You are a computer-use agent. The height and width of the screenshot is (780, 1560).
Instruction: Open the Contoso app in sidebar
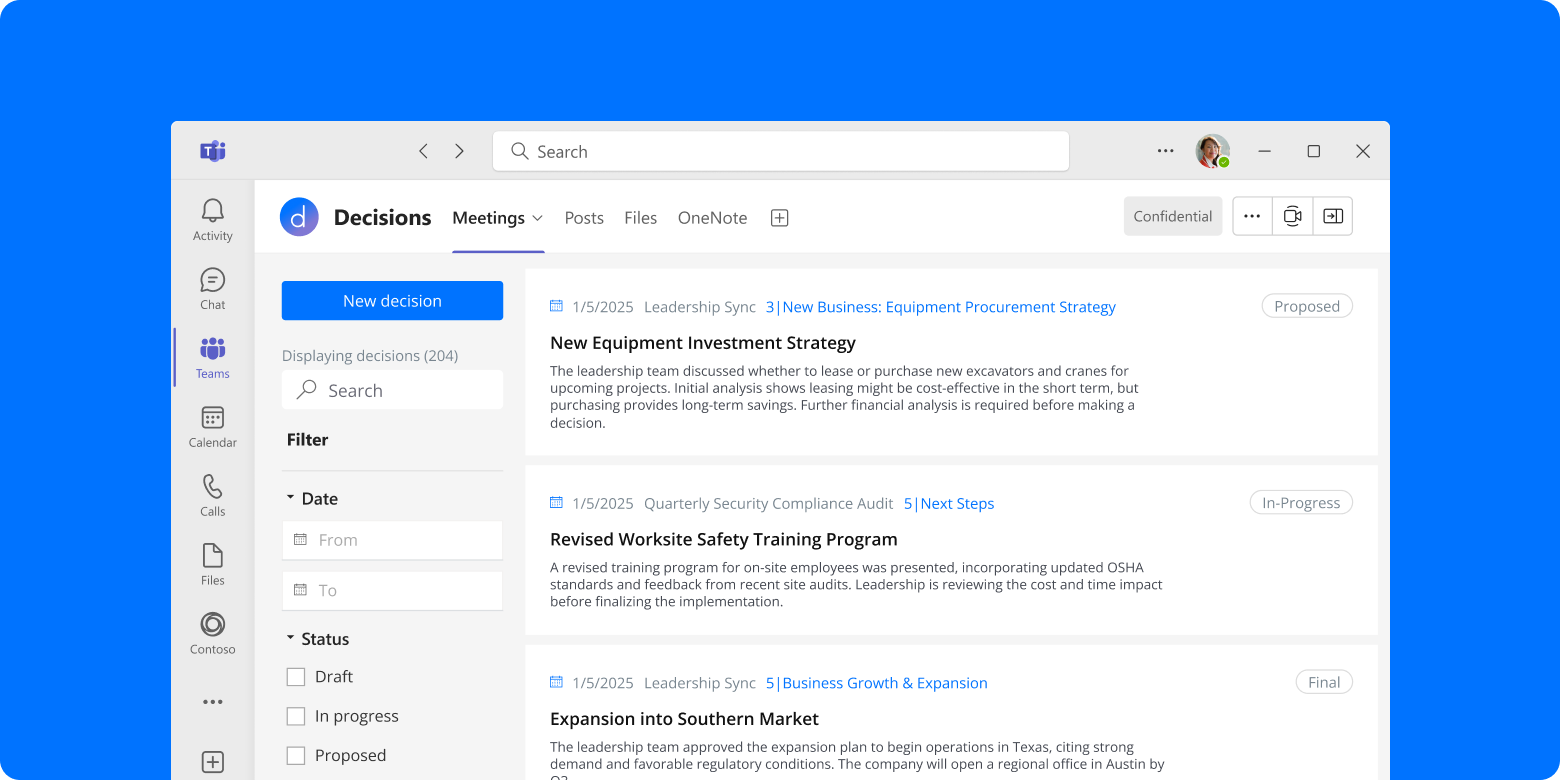[x=212, y=634]
